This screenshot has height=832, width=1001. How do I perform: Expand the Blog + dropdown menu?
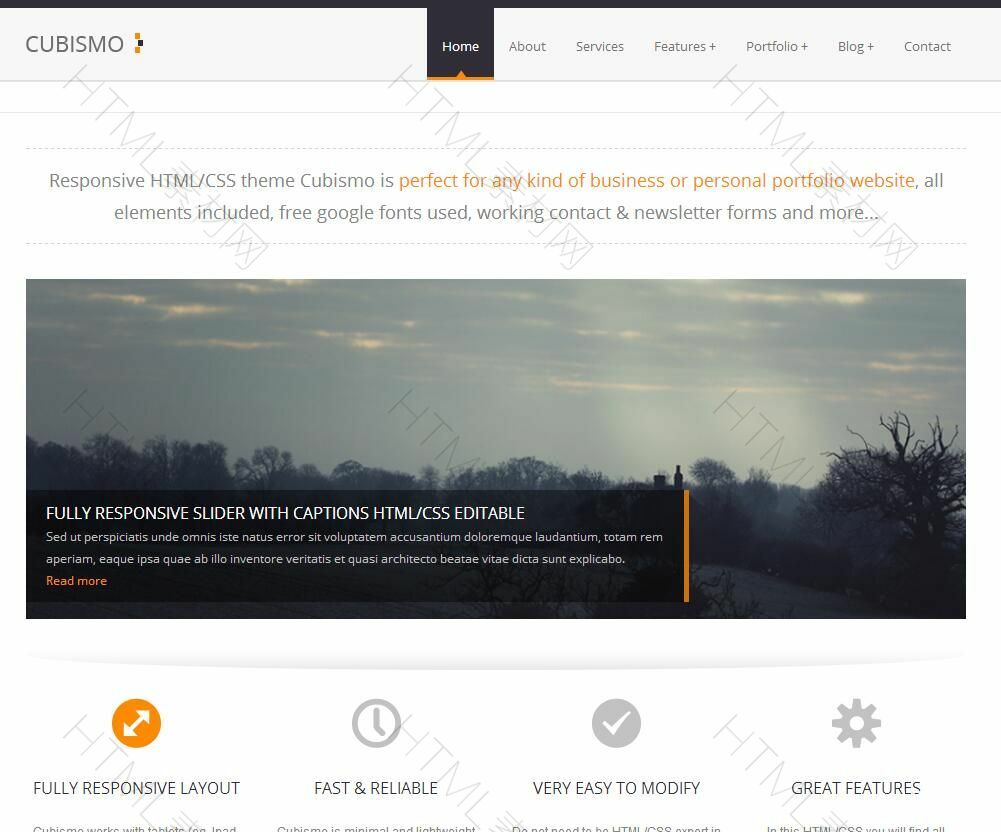point(855,46)
